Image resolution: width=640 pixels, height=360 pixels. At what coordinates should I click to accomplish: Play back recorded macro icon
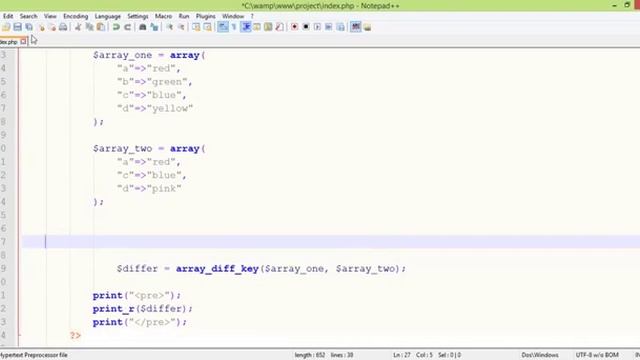tap(317, 27)
